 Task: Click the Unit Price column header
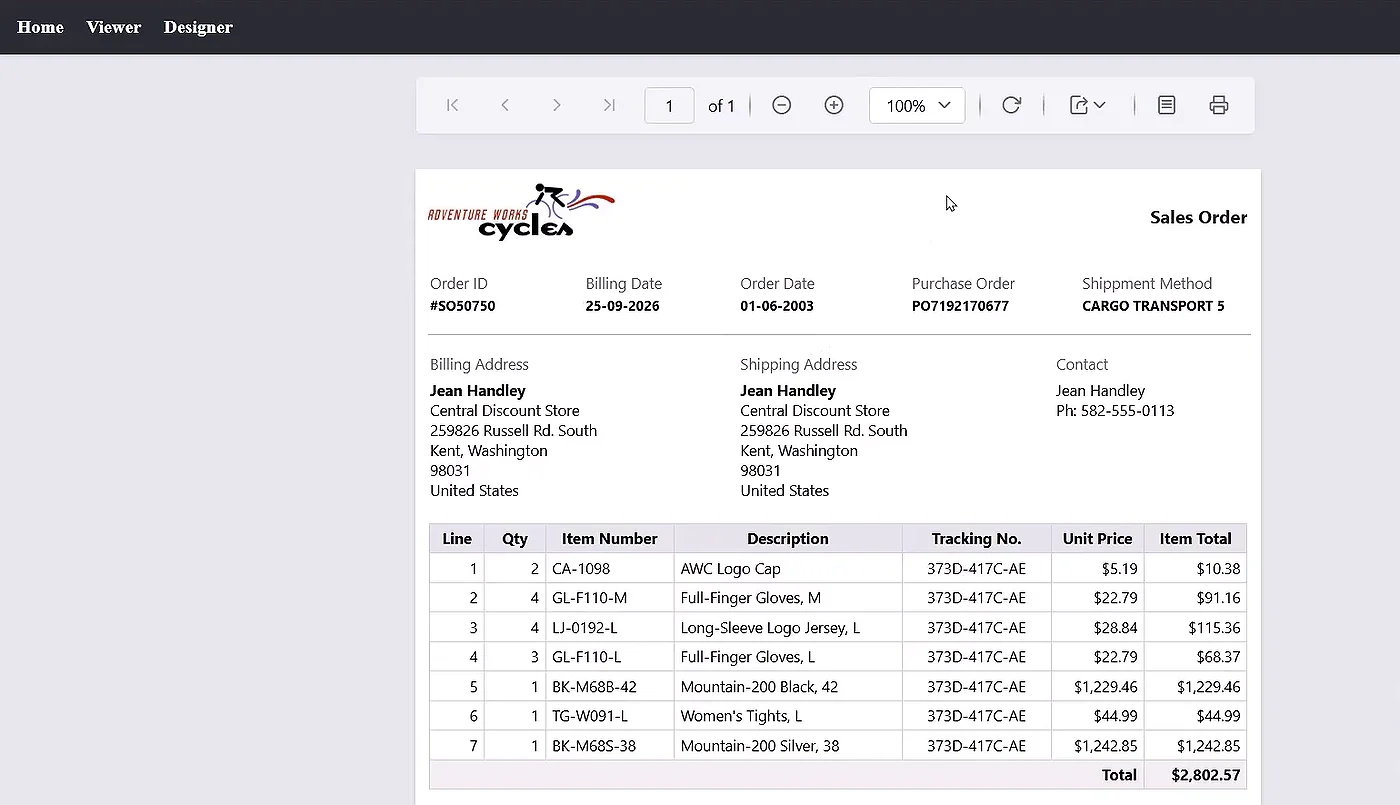pyautogui.click(x=1098, y=538)
